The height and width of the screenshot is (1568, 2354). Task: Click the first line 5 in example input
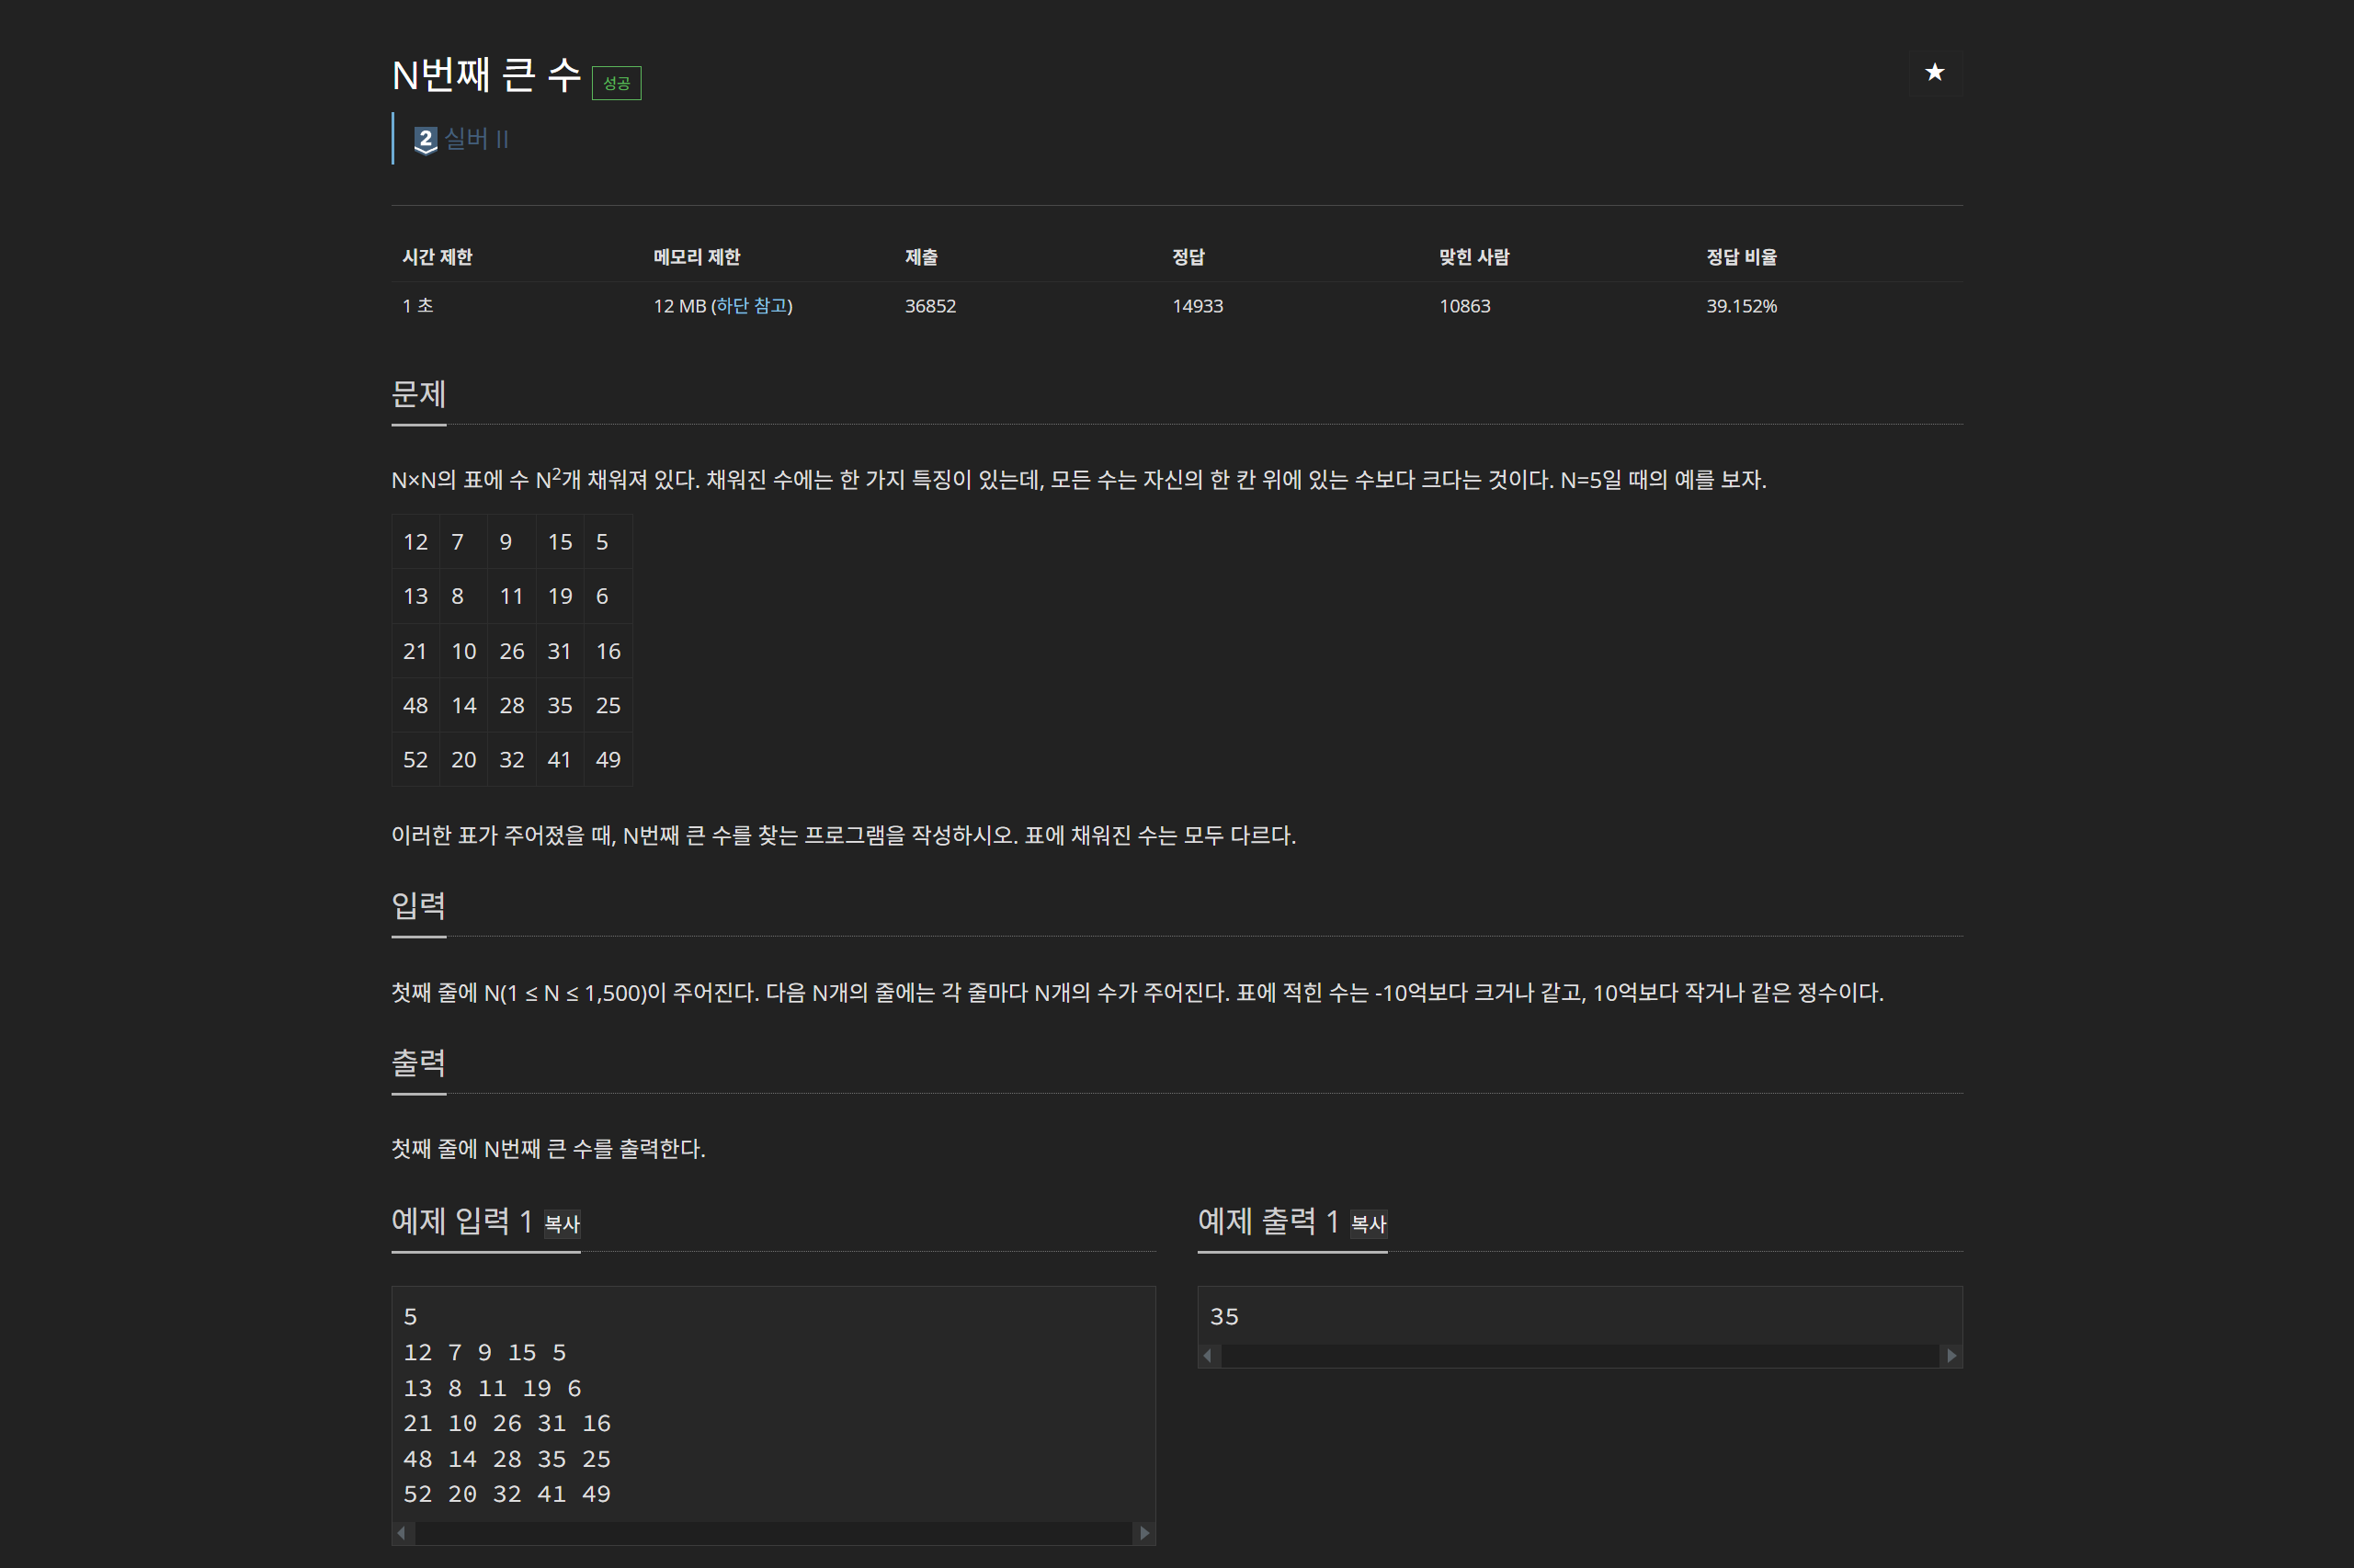click(x=410, y=1316)
